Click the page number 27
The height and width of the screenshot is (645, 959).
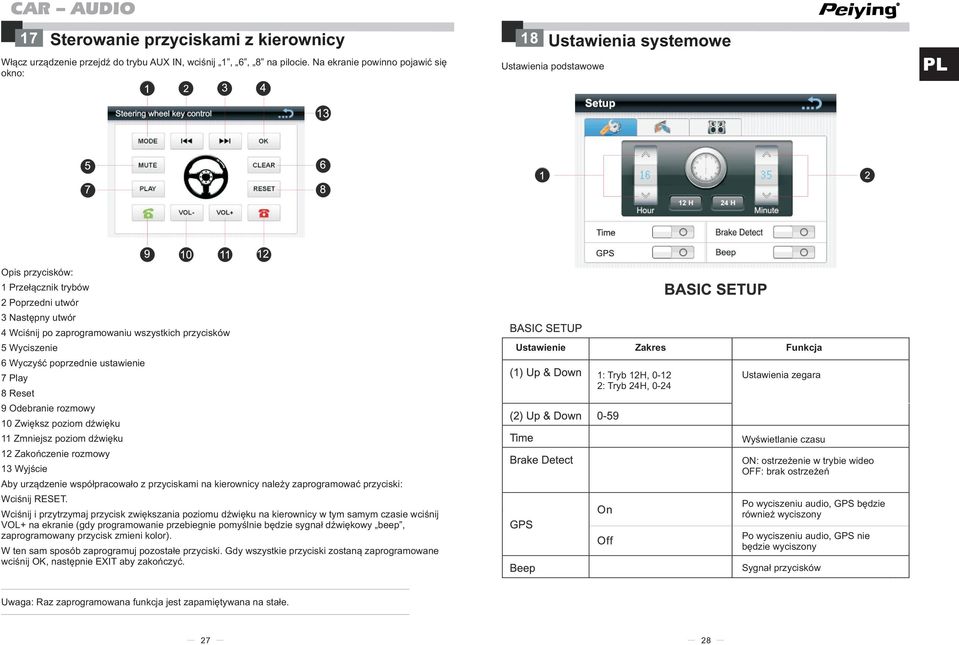point(206,640)
